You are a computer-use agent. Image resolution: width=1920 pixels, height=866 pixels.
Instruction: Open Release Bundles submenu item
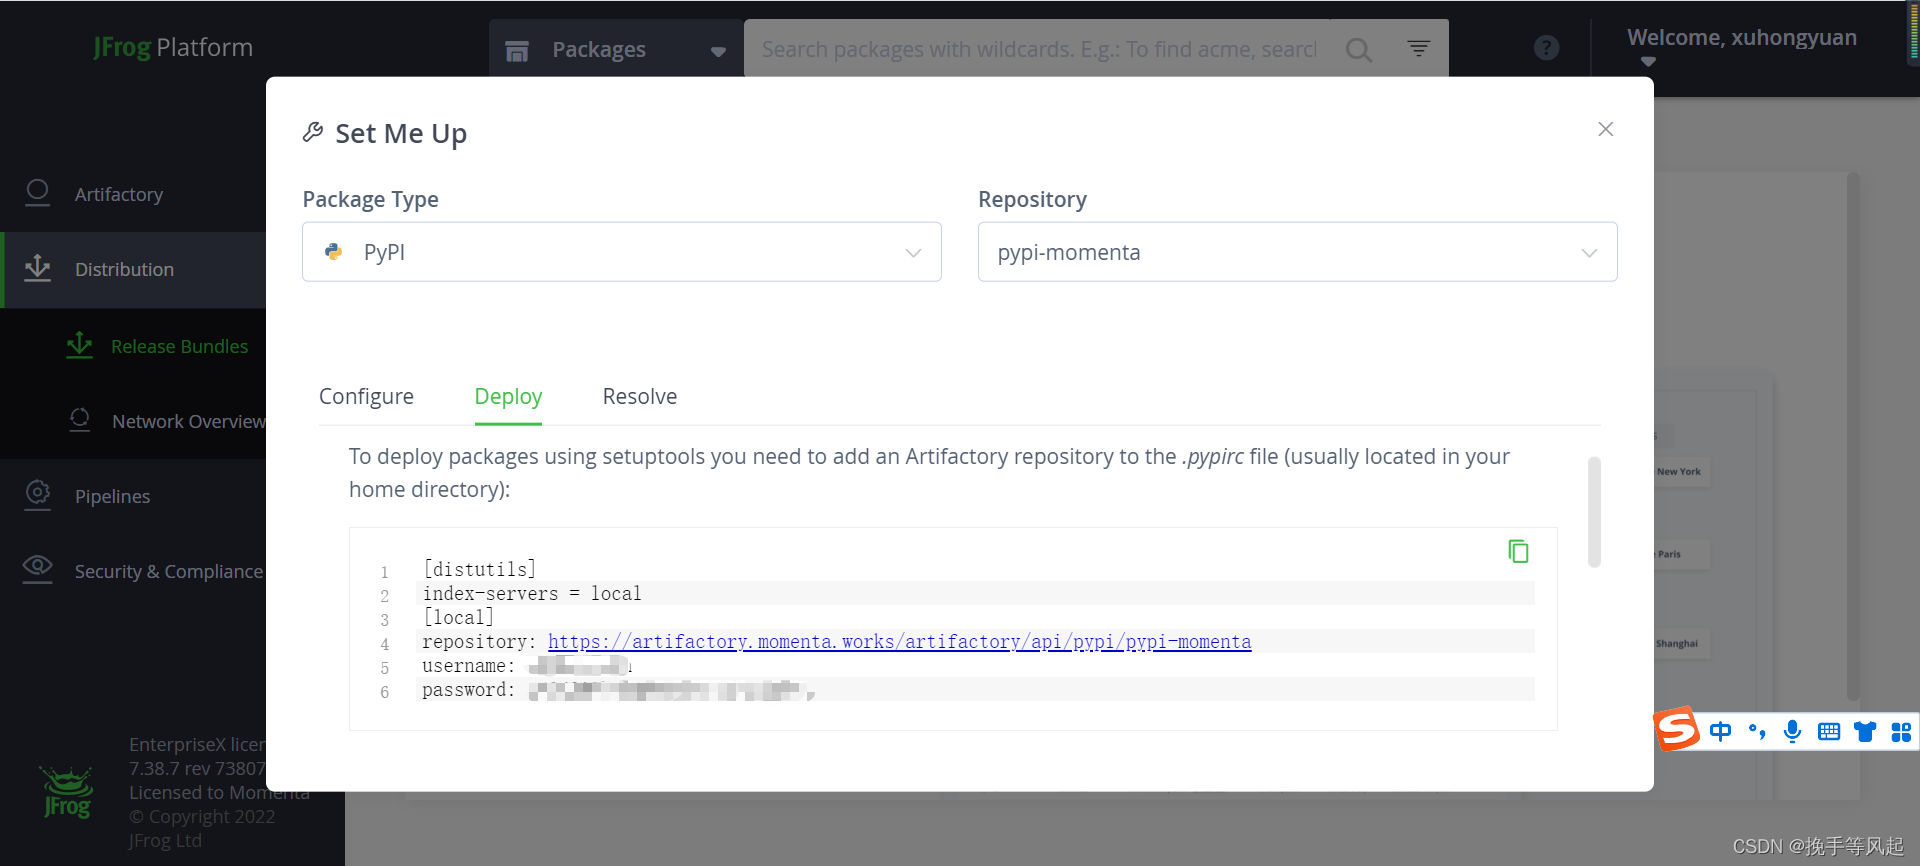[179, 346]
